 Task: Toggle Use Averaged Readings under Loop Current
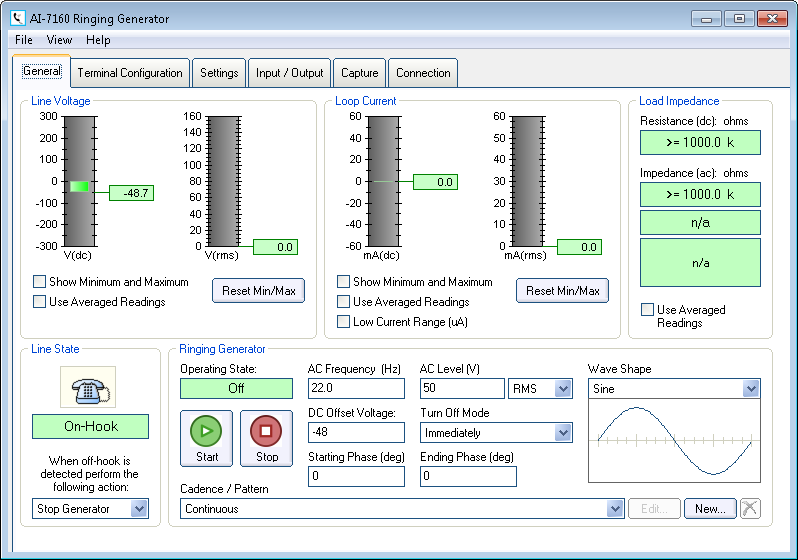tap(344, 302)
